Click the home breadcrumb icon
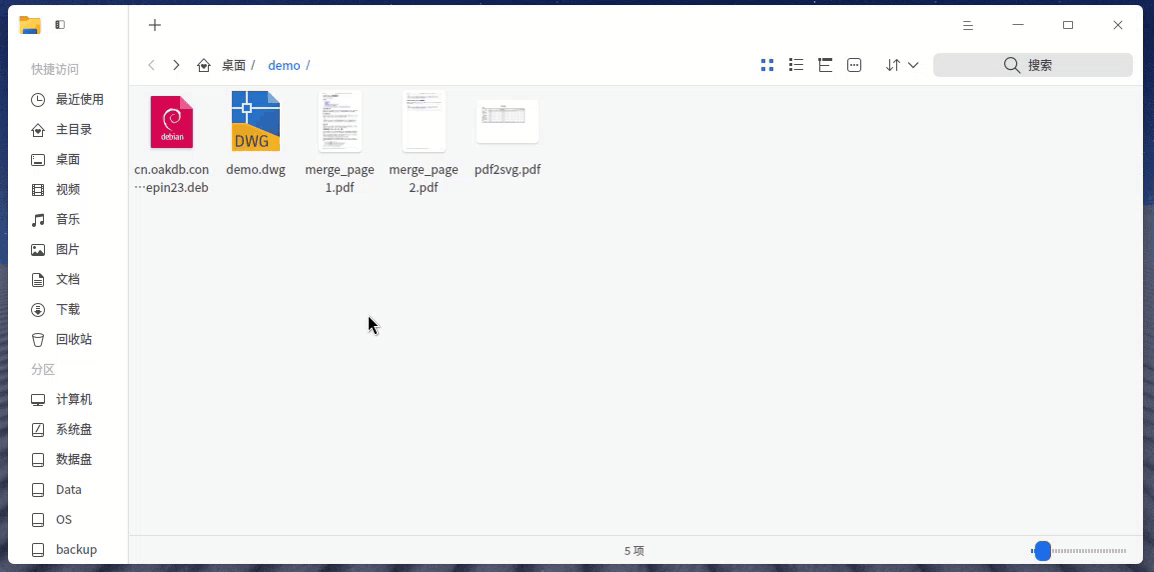The image size is (1154, 572). click(204, 66)
